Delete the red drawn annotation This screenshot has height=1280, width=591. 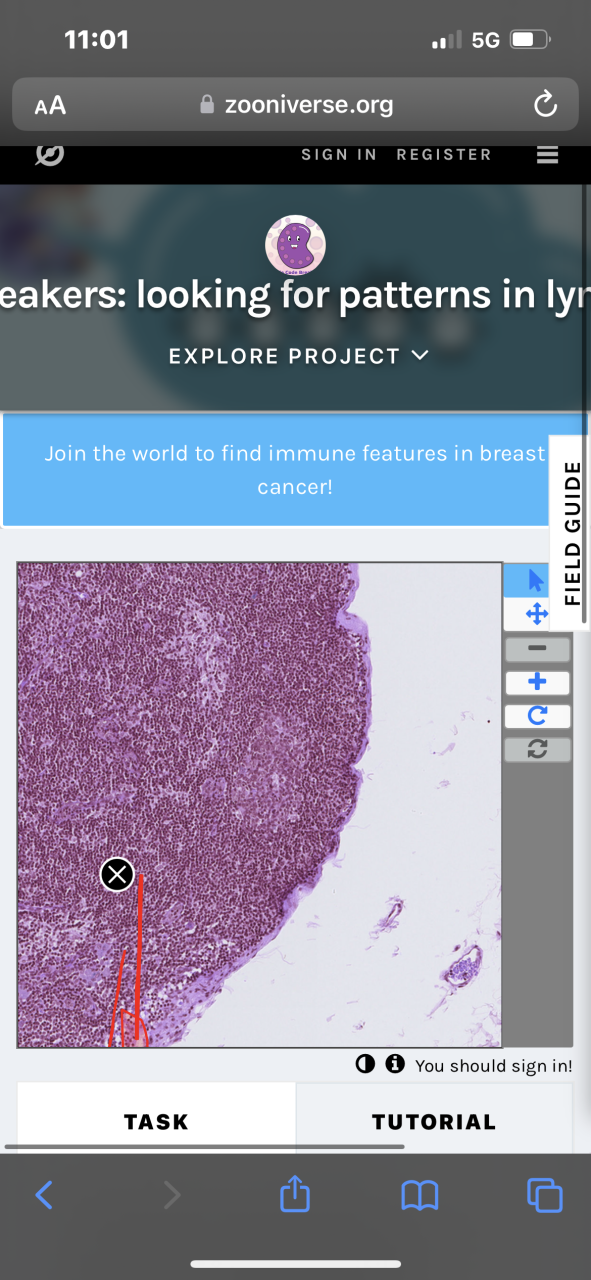click(x=118, y=875)
